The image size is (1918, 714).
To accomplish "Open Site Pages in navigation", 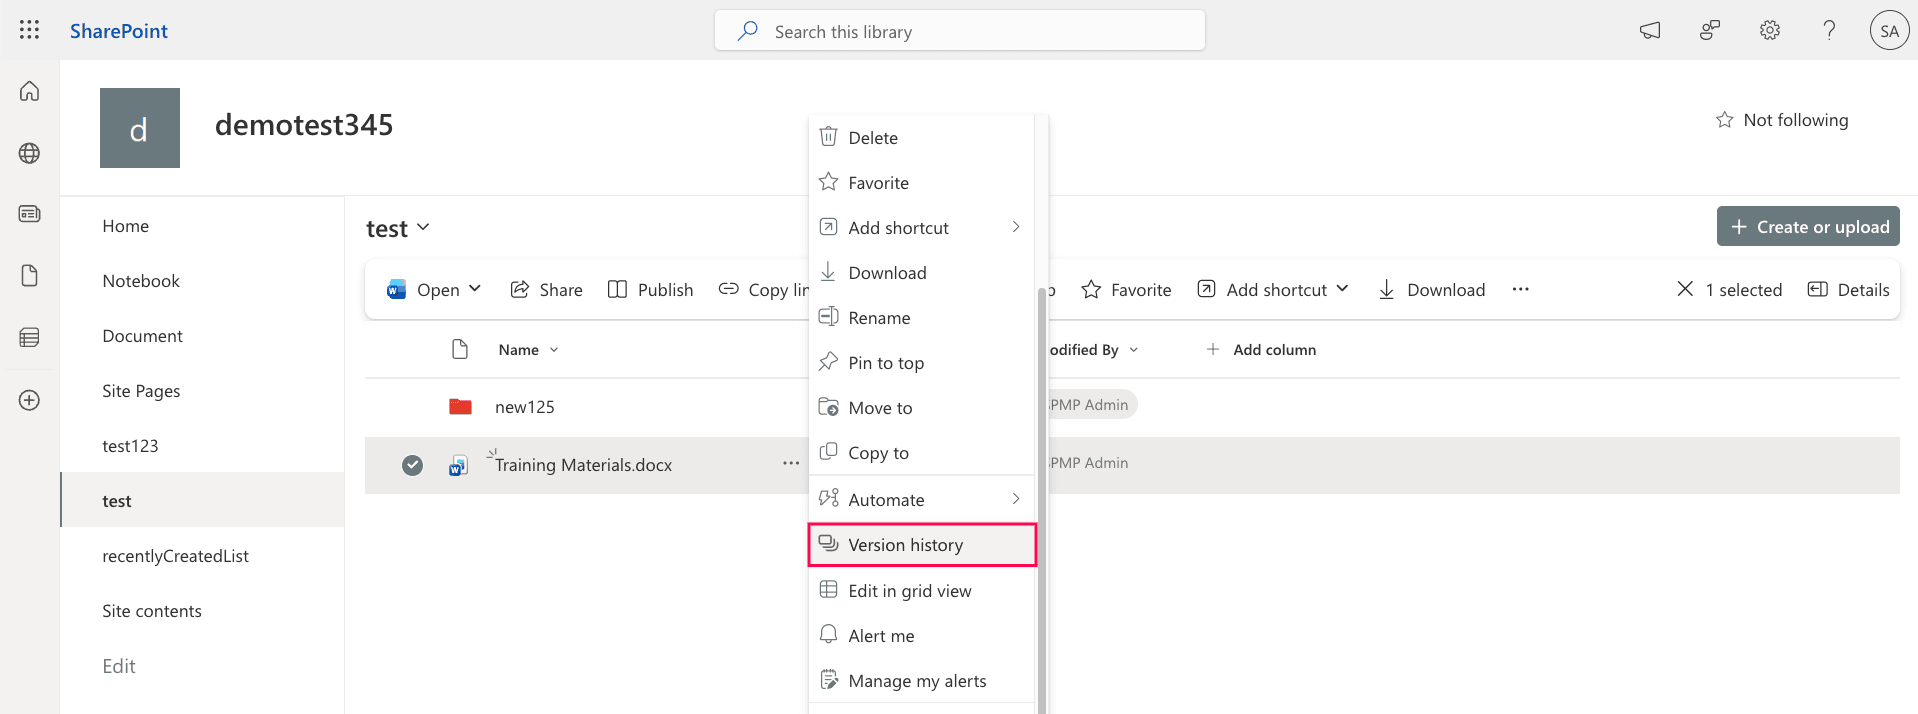I will pos(141,391).
